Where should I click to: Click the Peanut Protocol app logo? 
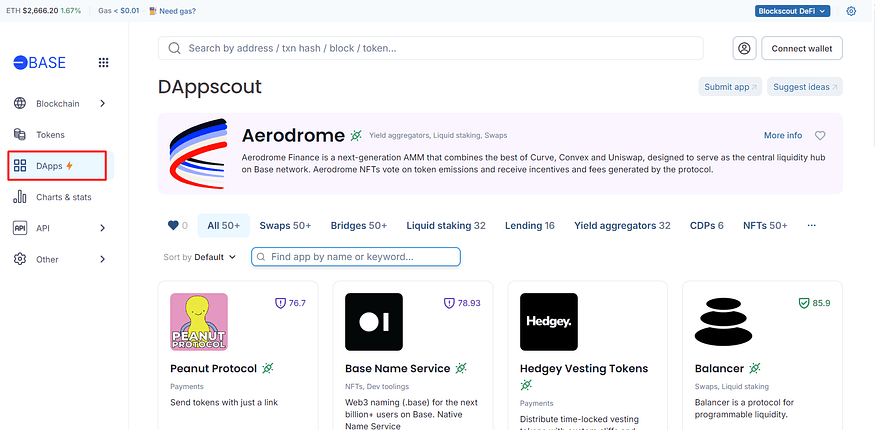coord(199,322)
